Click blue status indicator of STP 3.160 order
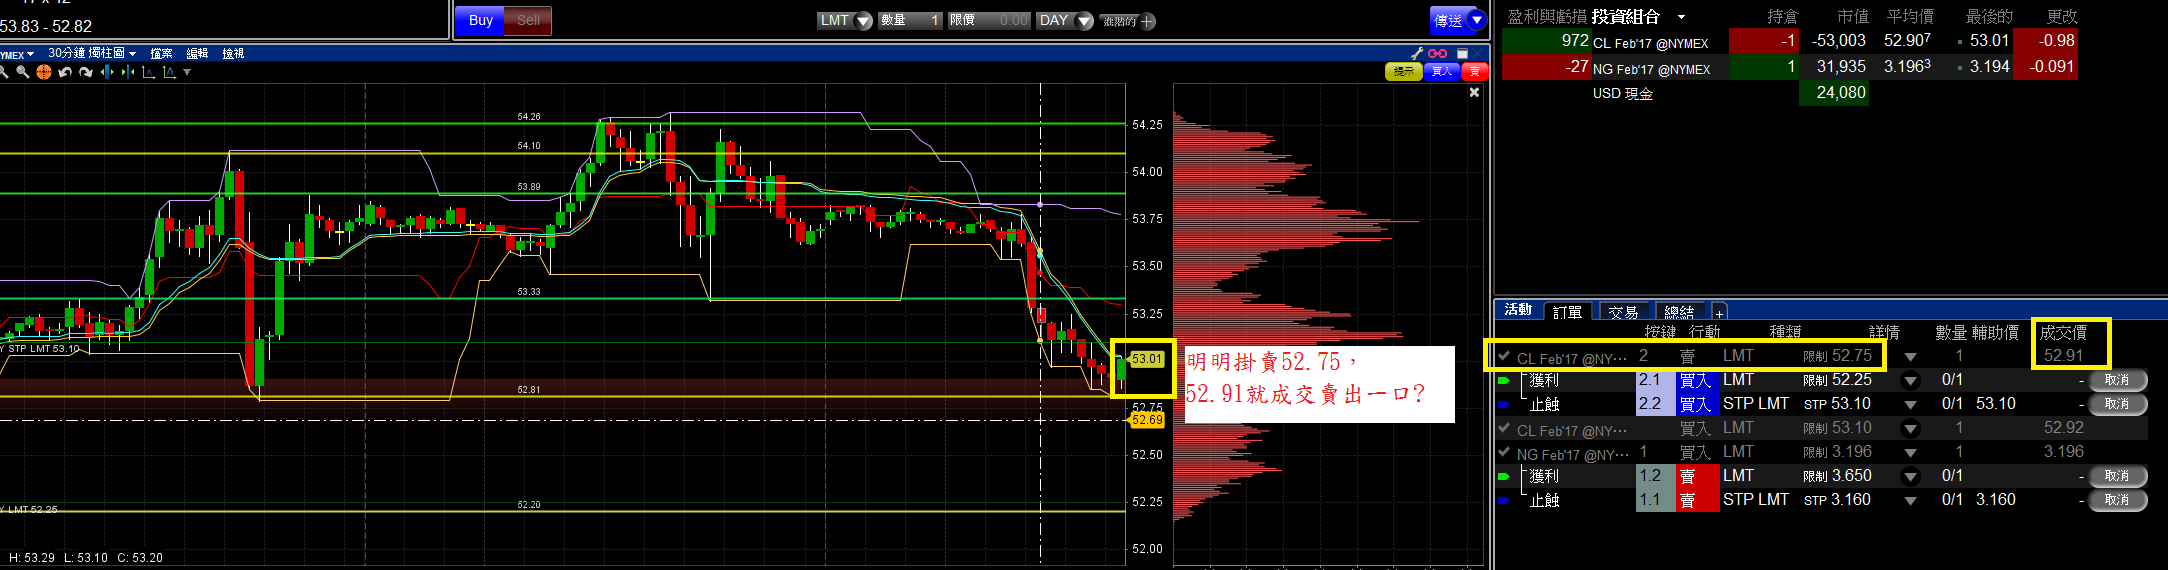The width and height of the screenshot is (2168, 570). coord(1503,501)
